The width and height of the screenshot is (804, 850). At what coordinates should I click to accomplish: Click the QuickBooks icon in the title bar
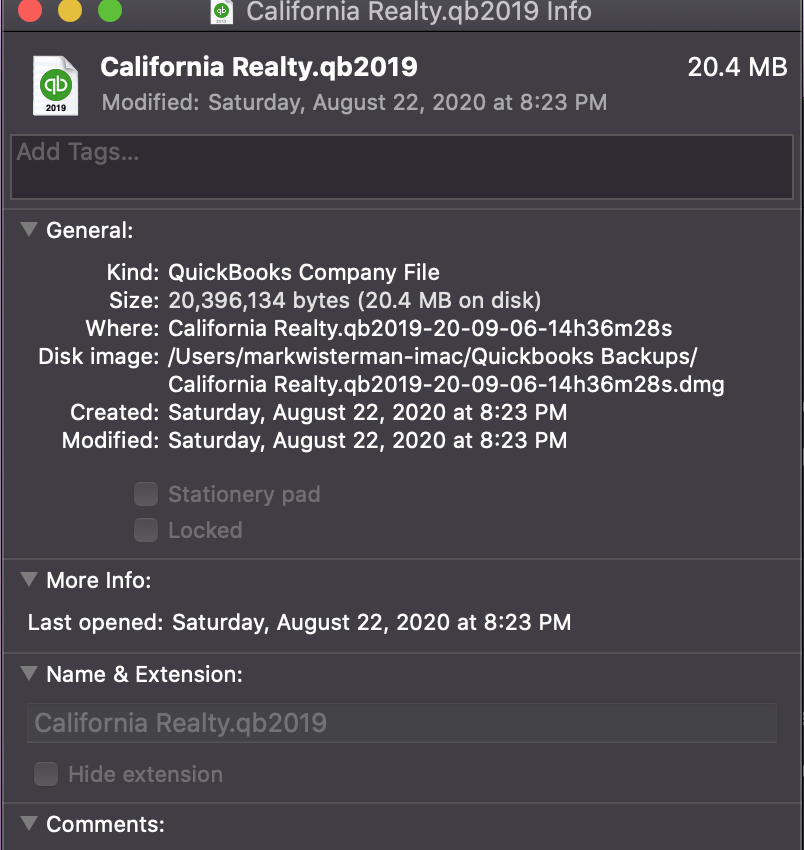tap(220, 13)
